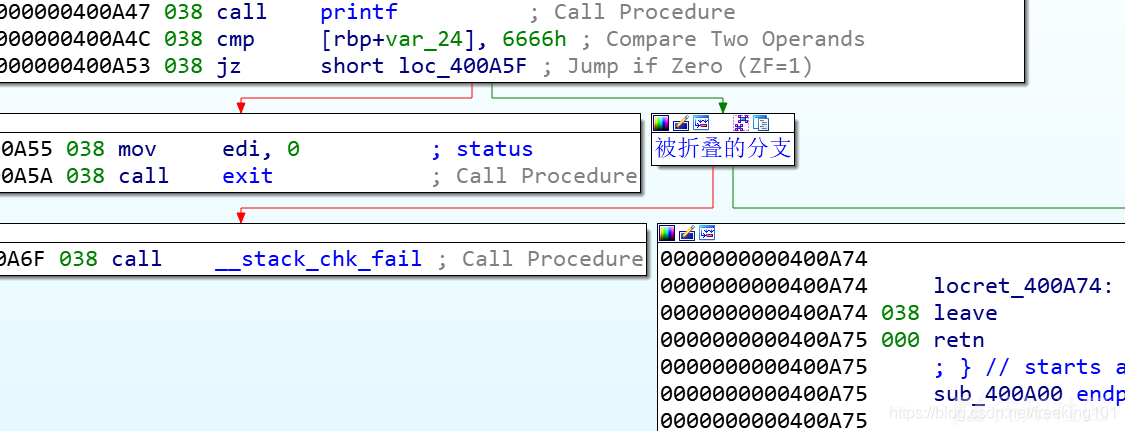Select the locret_400A74 label
The height and width of the screenshot is (431, 1125).
coord(1023,286)
